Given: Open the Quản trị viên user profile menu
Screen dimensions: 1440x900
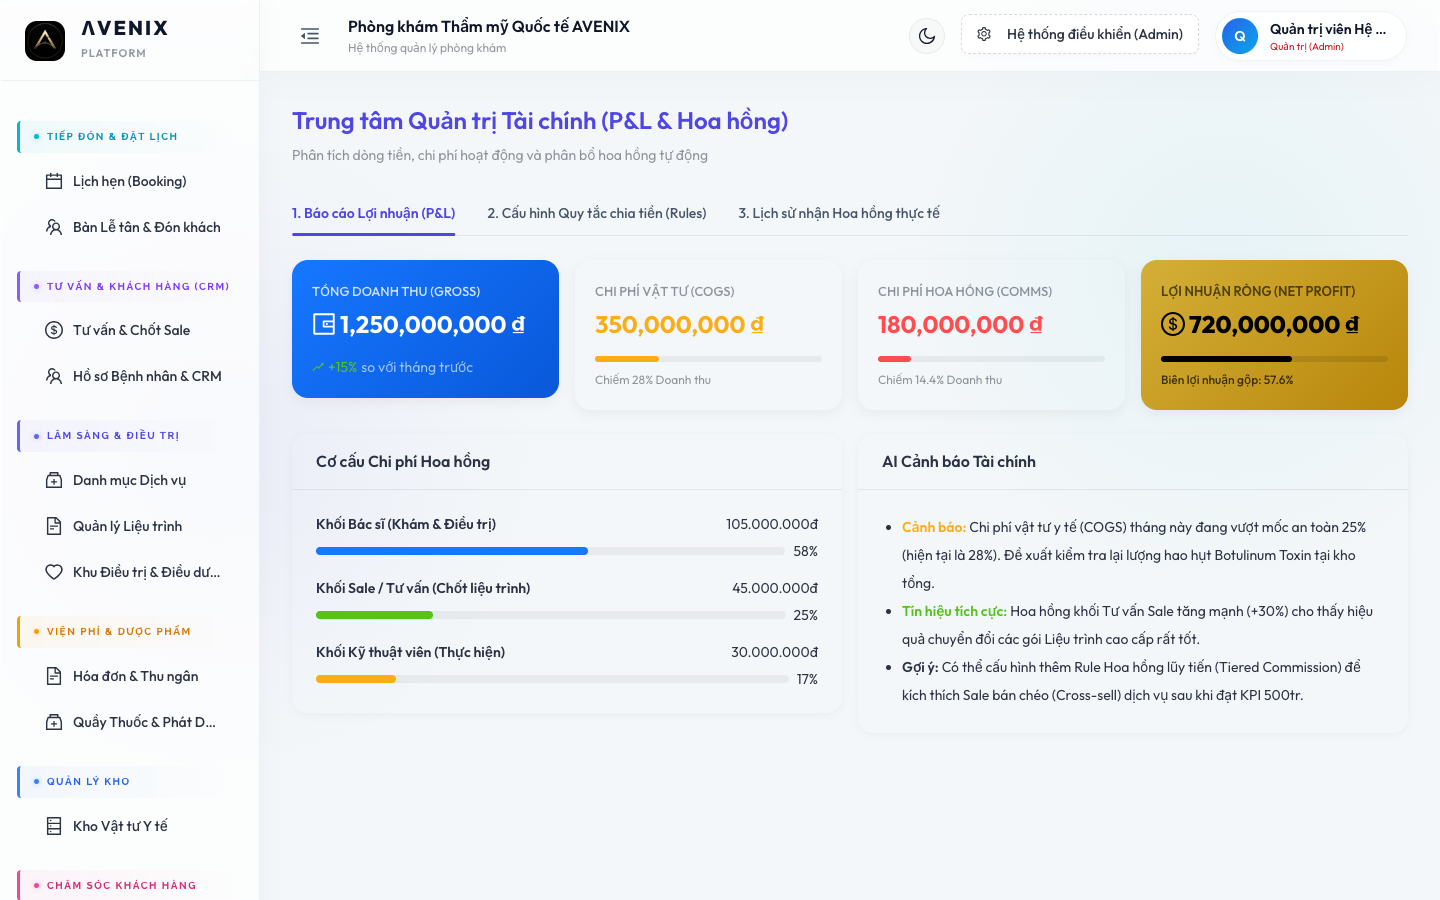Looking at the screenshot, I should tap(1311, 36).
